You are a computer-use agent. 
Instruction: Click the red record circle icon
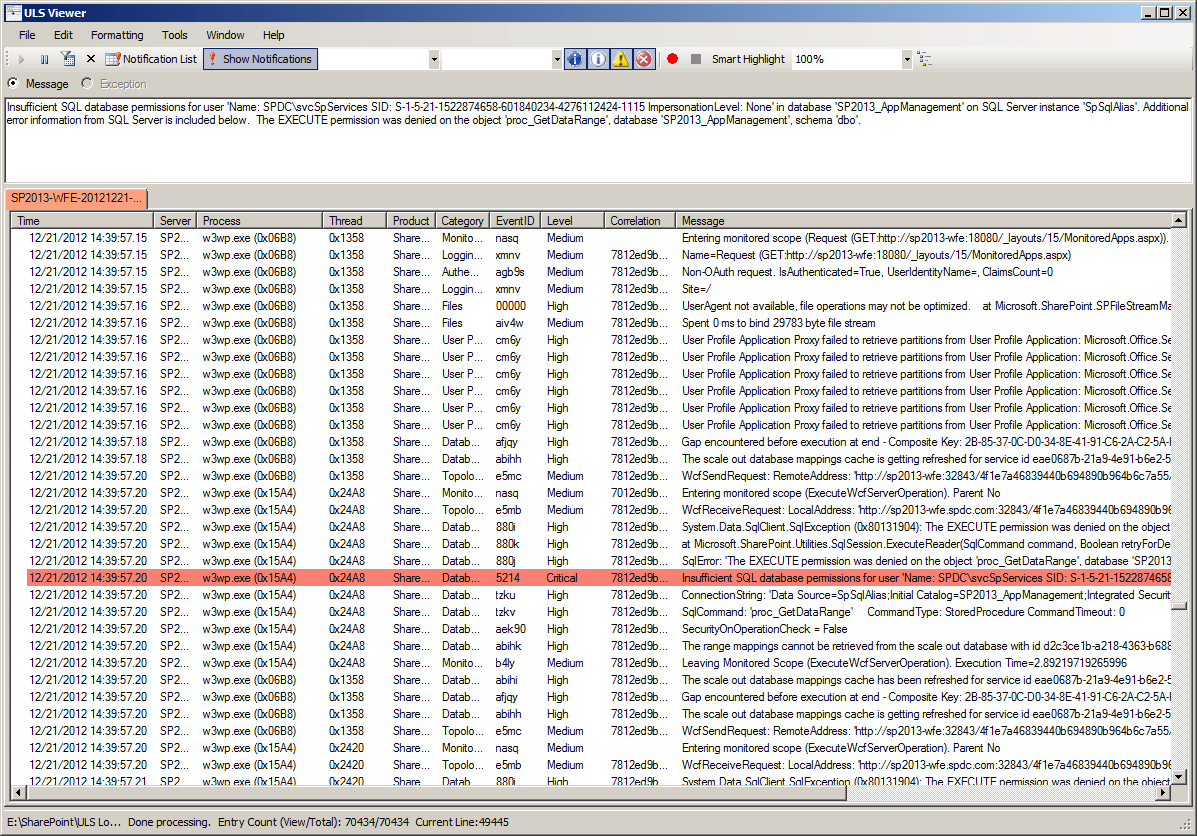point(673,59)
